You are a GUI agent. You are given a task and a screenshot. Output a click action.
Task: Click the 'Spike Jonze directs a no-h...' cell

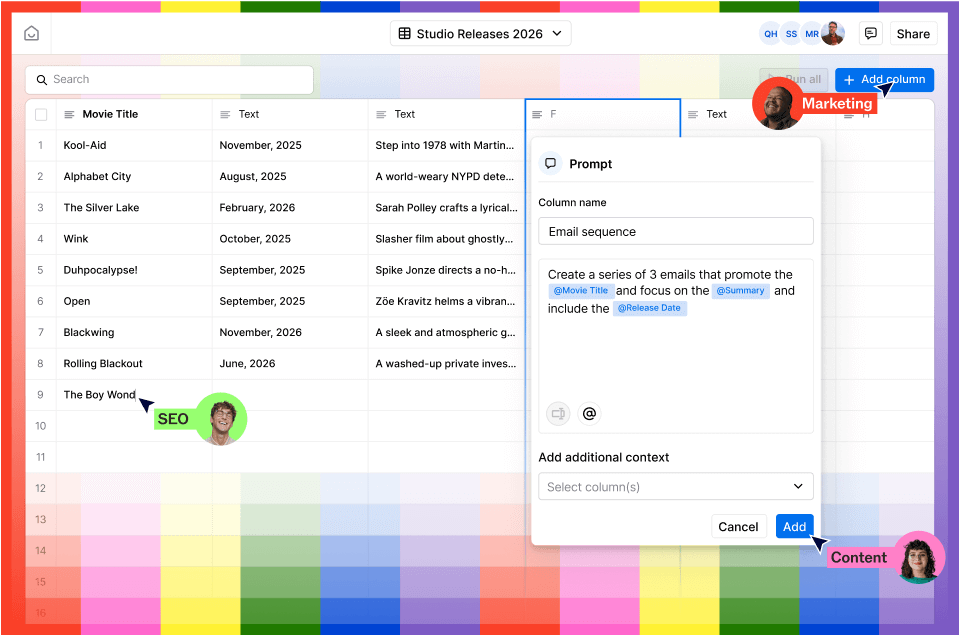[446, 270]
